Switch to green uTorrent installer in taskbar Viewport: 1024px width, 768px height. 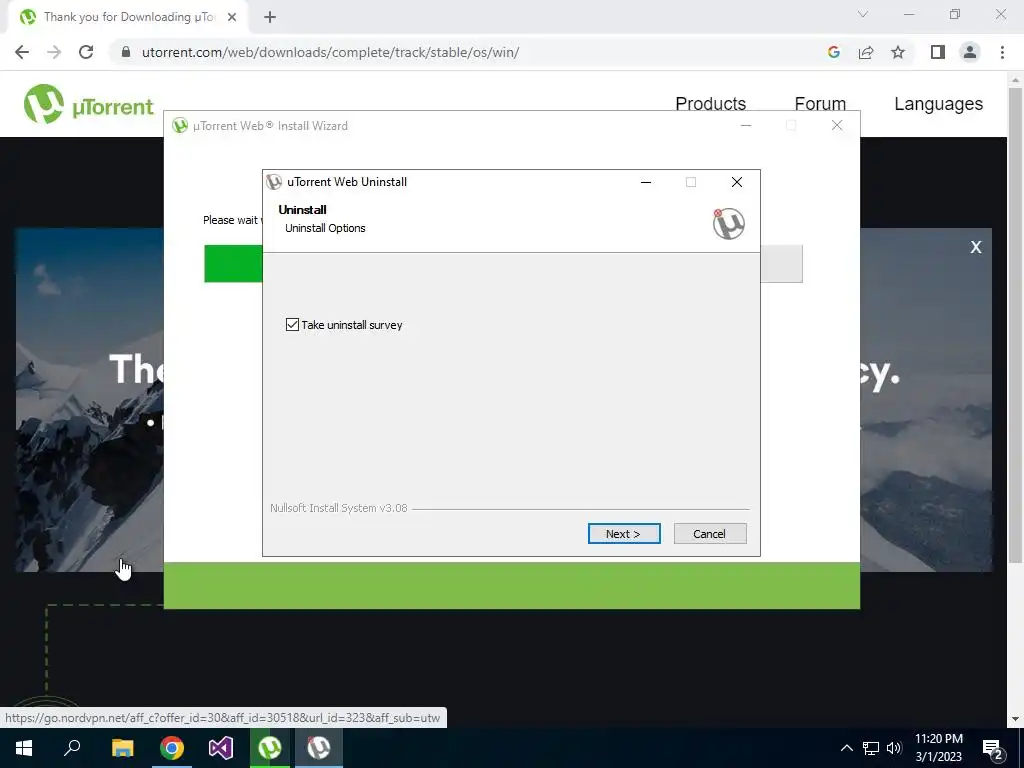click(270, 748)
